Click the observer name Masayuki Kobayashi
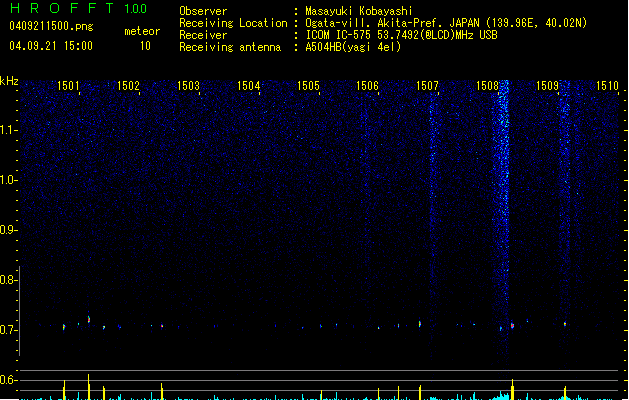Viewport: 629px width, 400px height. point(359,11)
